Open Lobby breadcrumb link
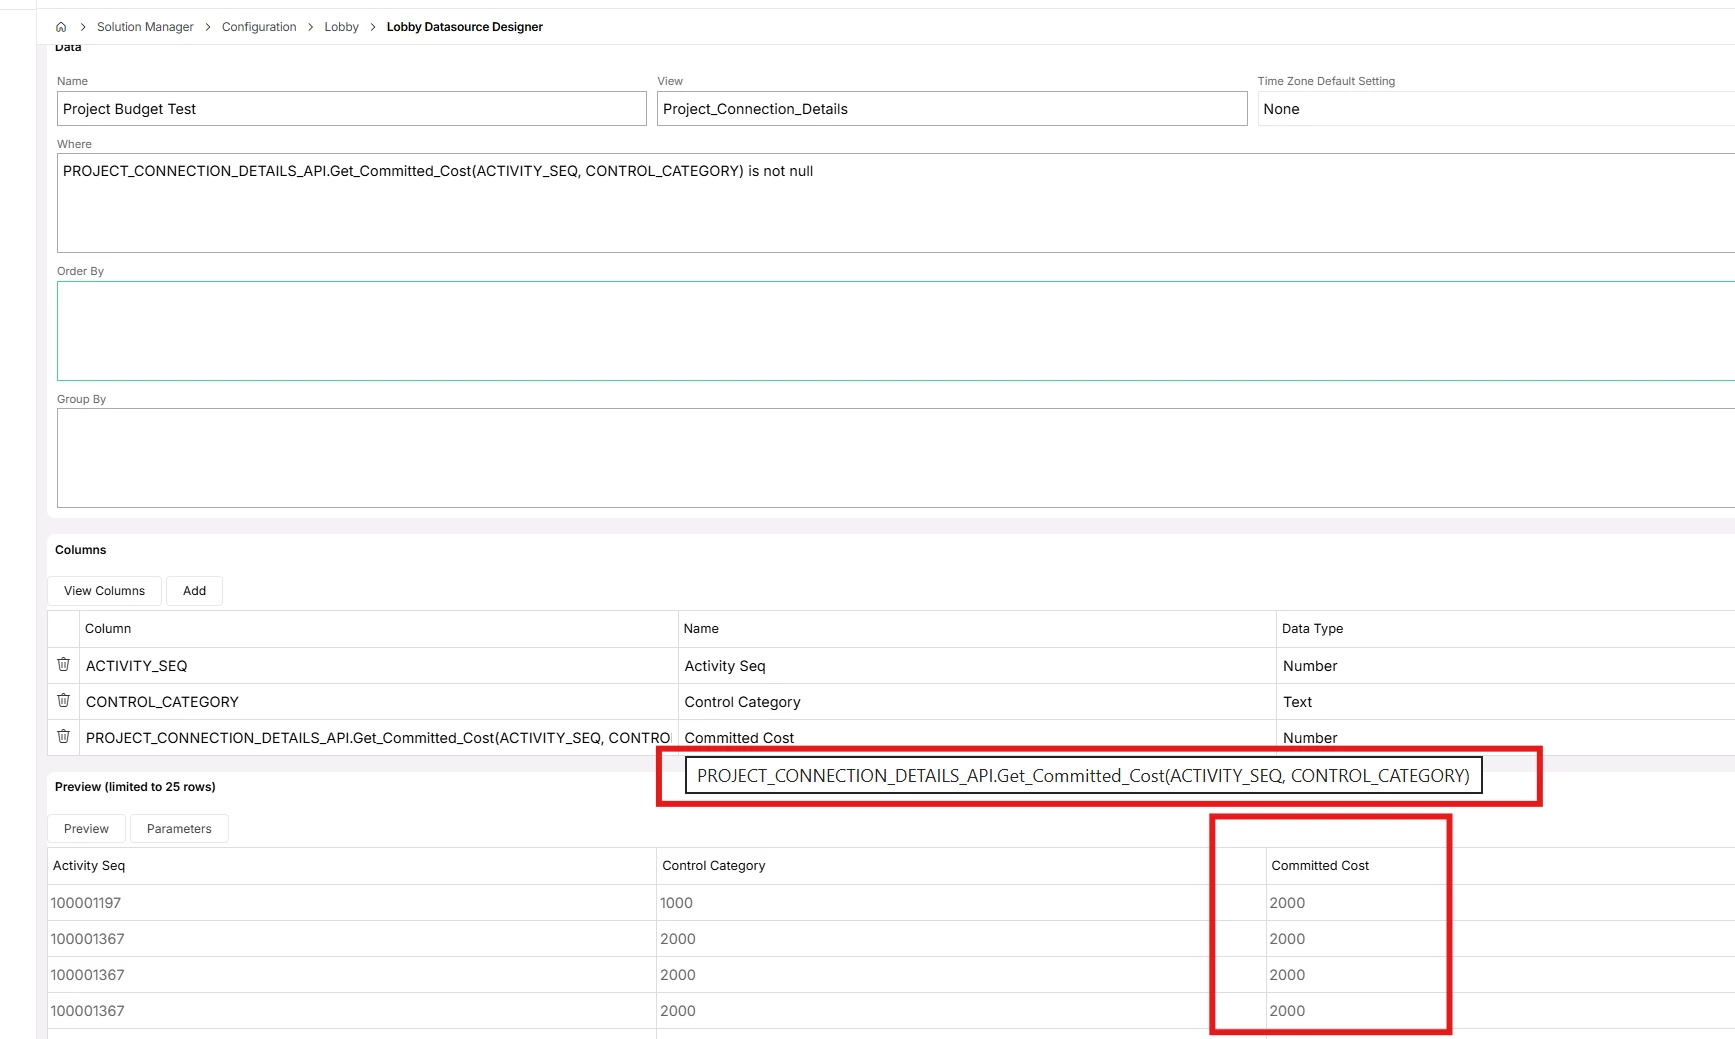Viewport: 1735px width, 1039px height. pyautogui.click(x=341, y=27)
